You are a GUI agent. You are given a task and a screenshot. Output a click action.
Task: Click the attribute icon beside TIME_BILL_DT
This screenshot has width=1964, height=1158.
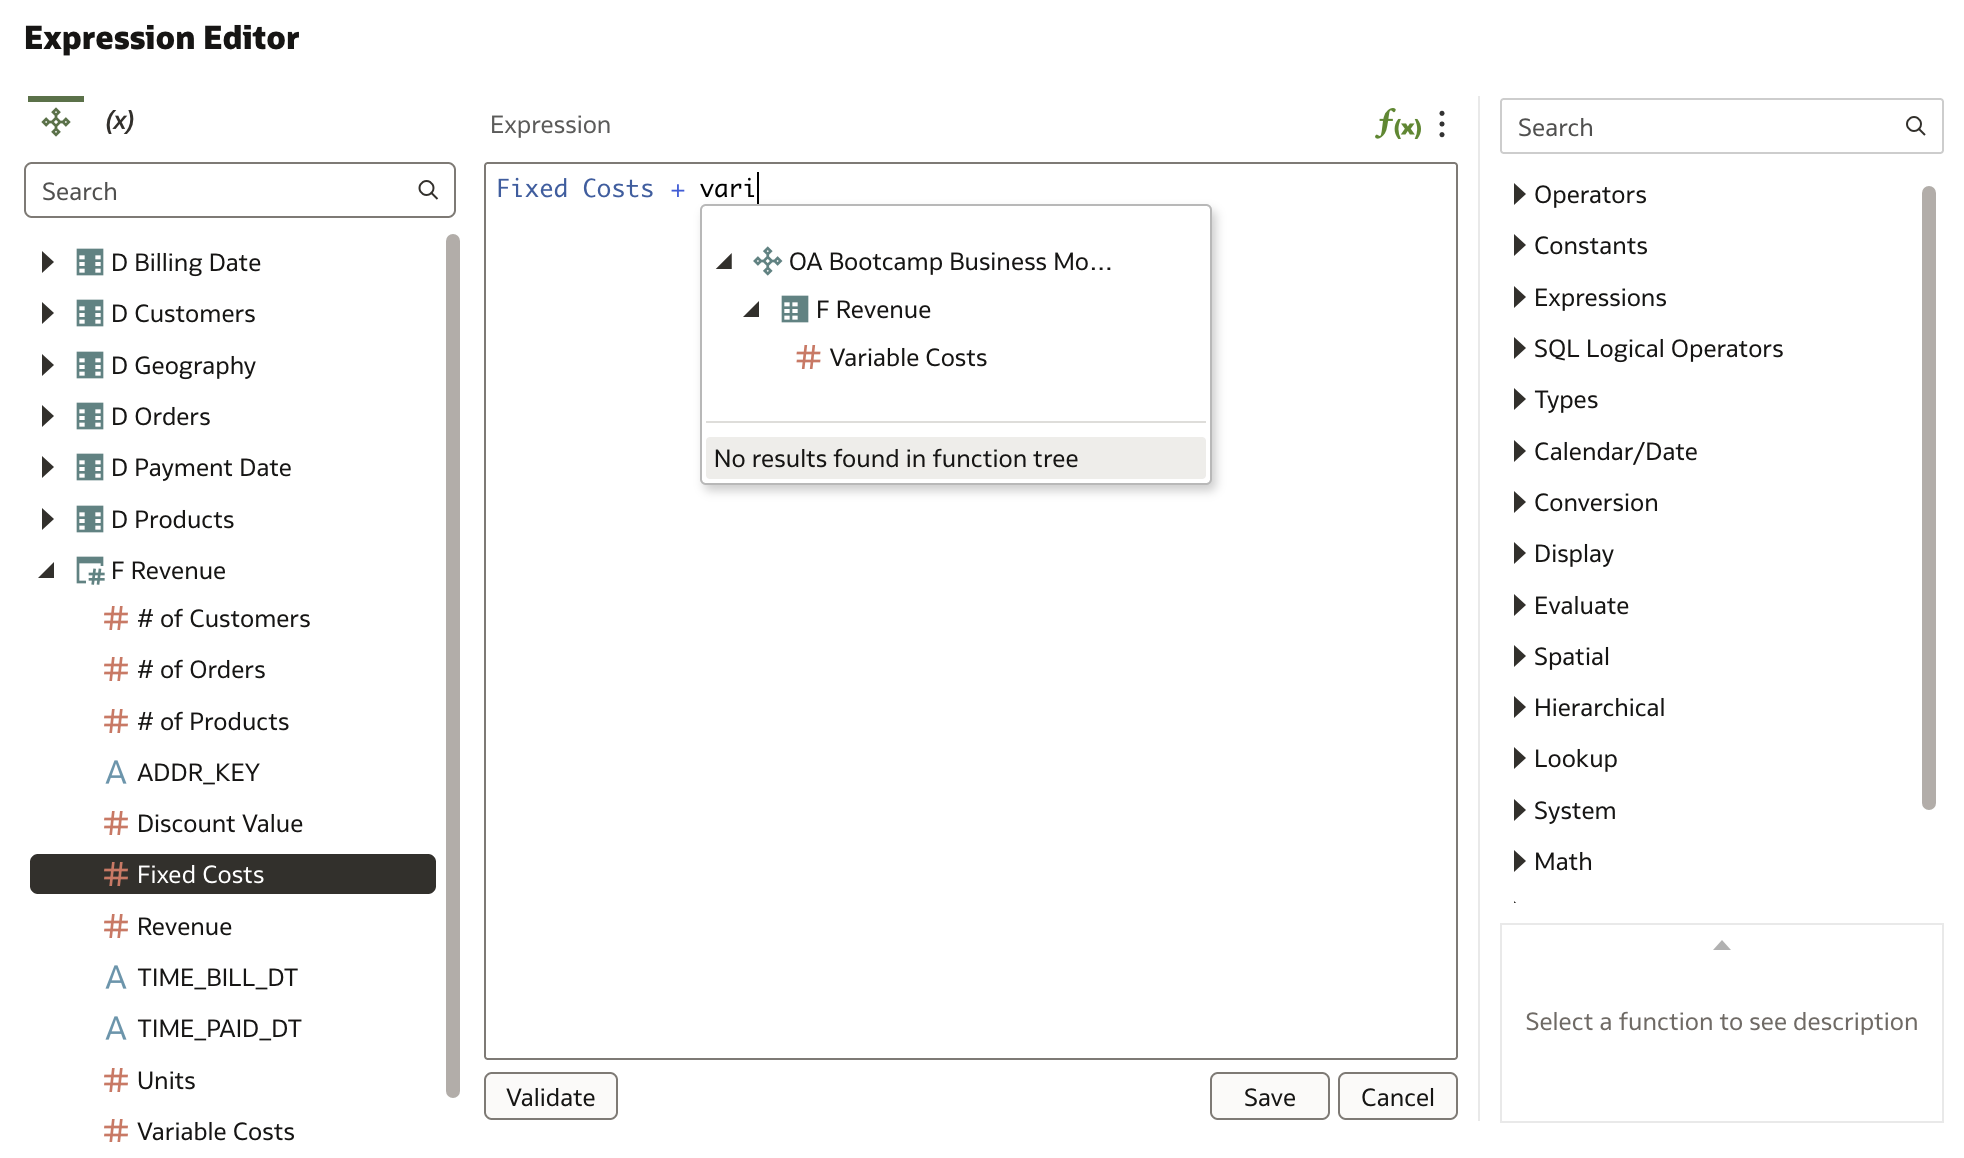click(x=116, y=977)
